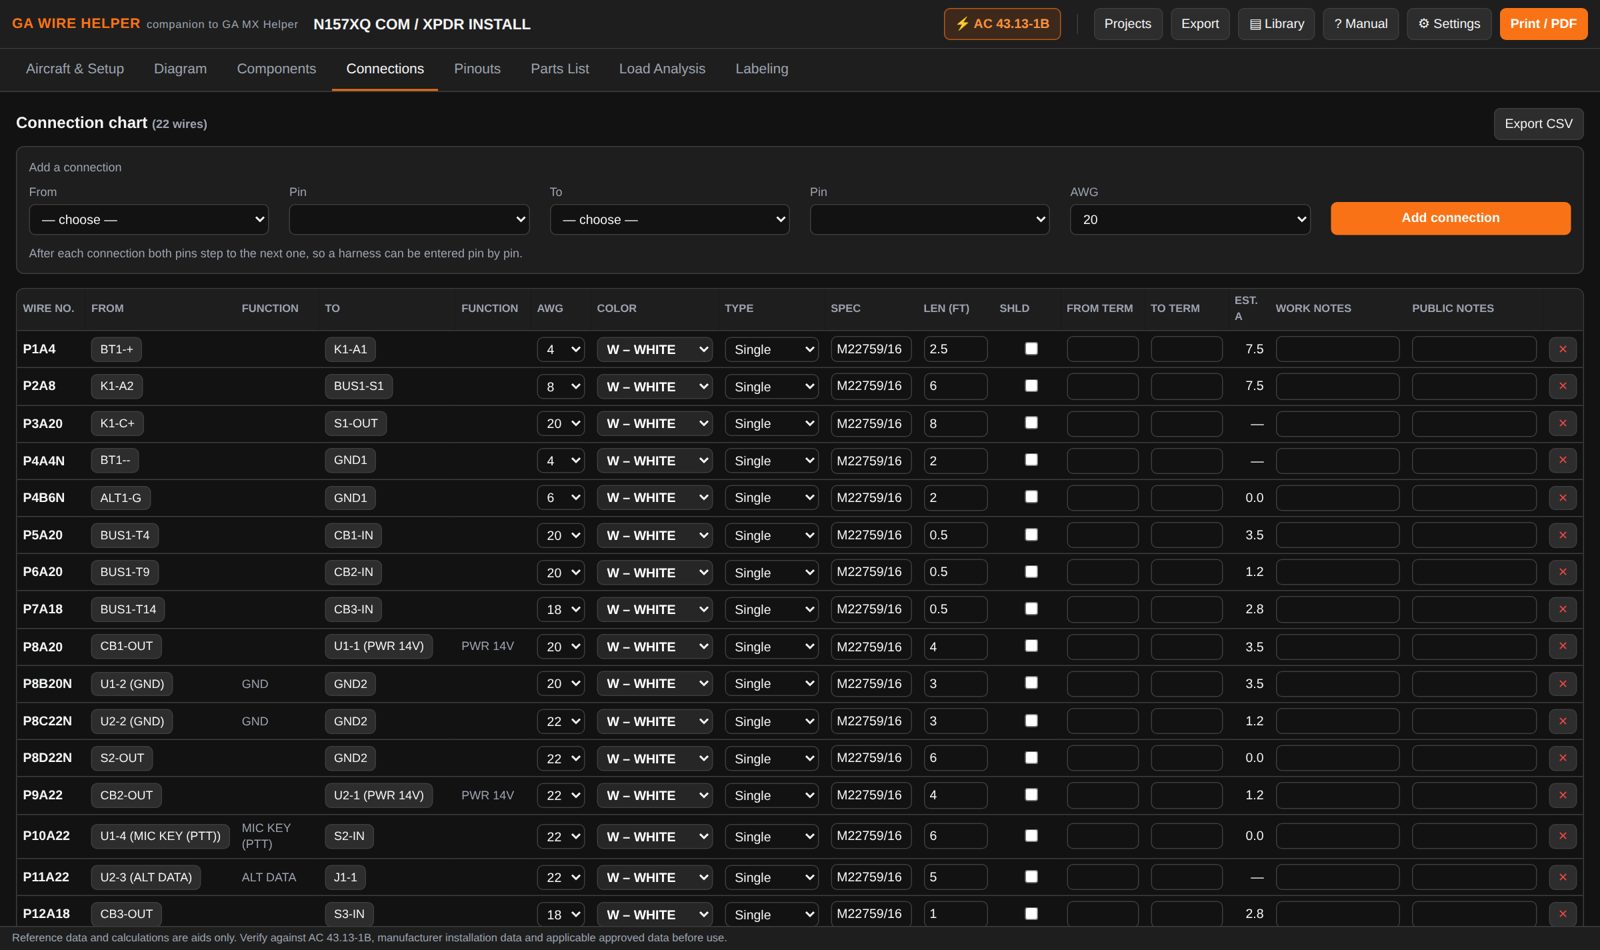This screenshot has height=950, width=1600.
Task: Change AWG dropdown for wire P1A4
Action: tap(560, 349)
